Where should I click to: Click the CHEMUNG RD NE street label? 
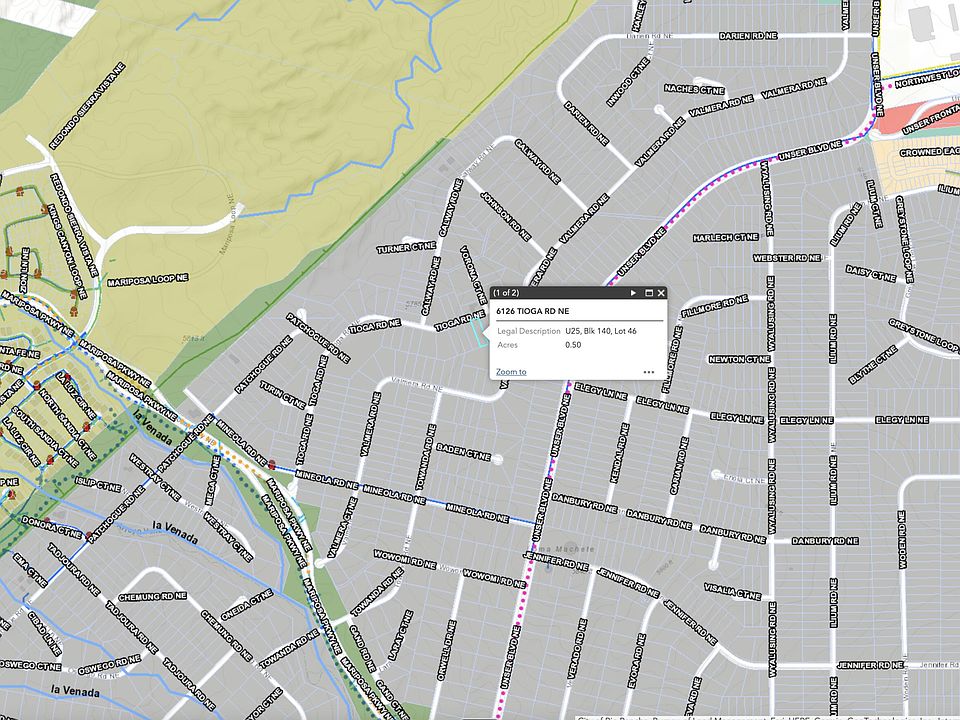152,597
